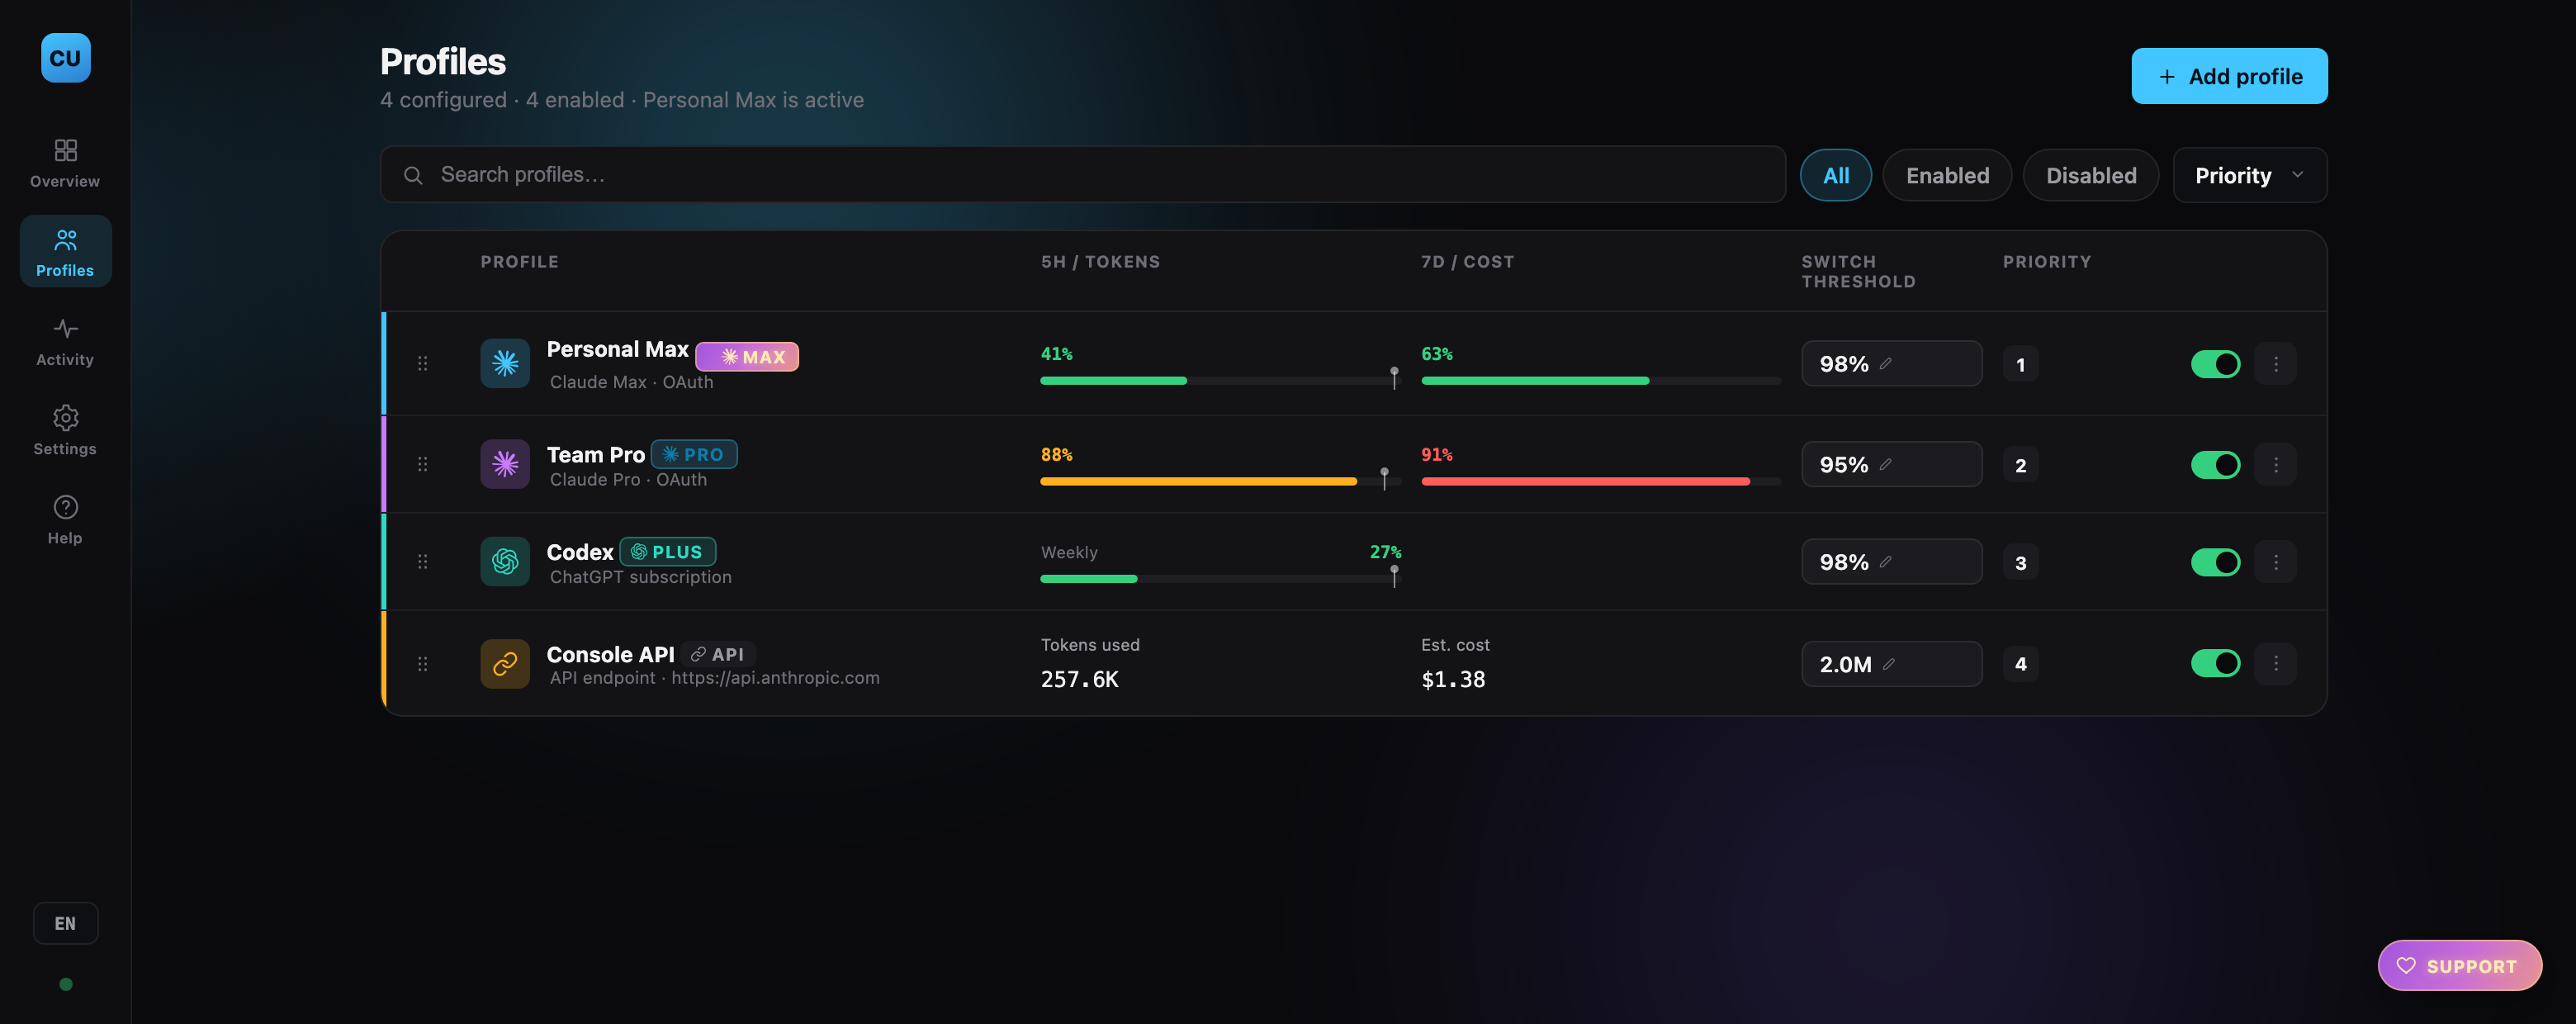Click Team Pro 7D usage bar at 91%

1600,482
